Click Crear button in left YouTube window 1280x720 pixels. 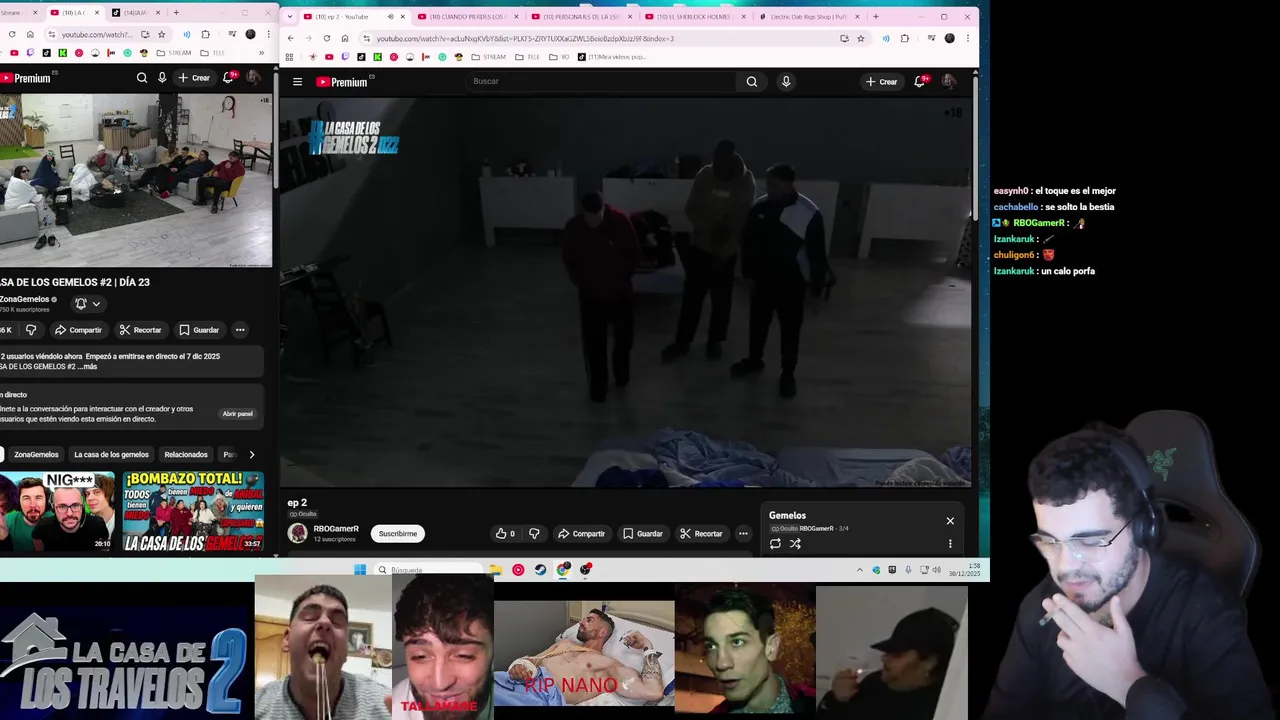click(194, 78)
